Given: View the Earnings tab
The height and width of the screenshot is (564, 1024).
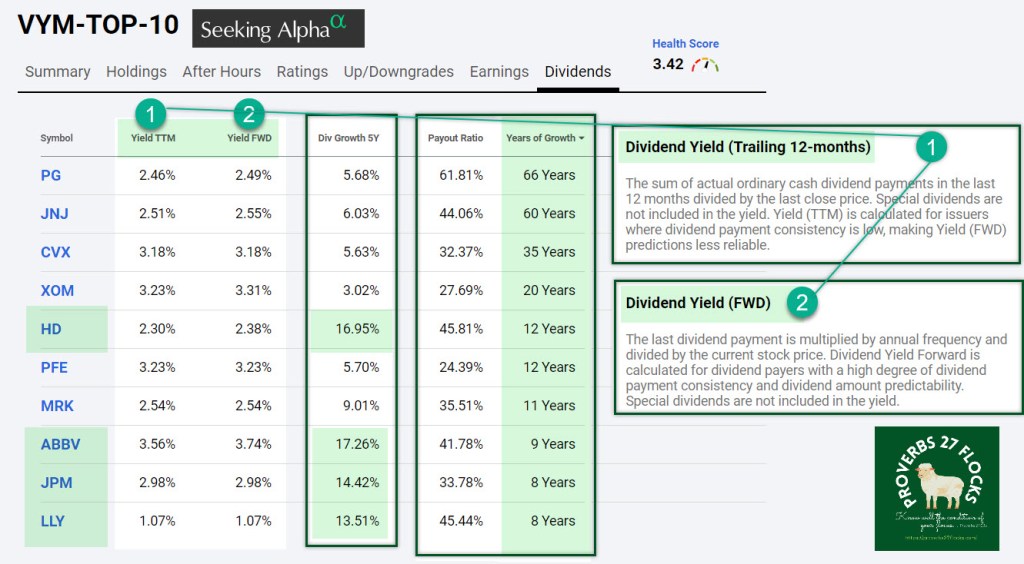Looking at the screenshot, I should tap(499, 72).
